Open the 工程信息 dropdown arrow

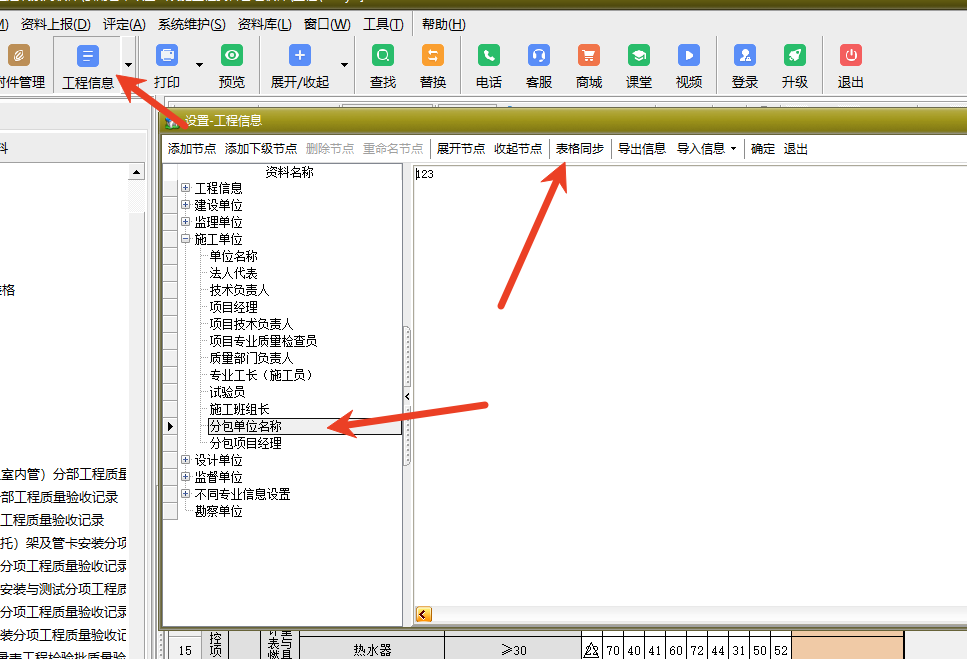[x=128, y=65]
